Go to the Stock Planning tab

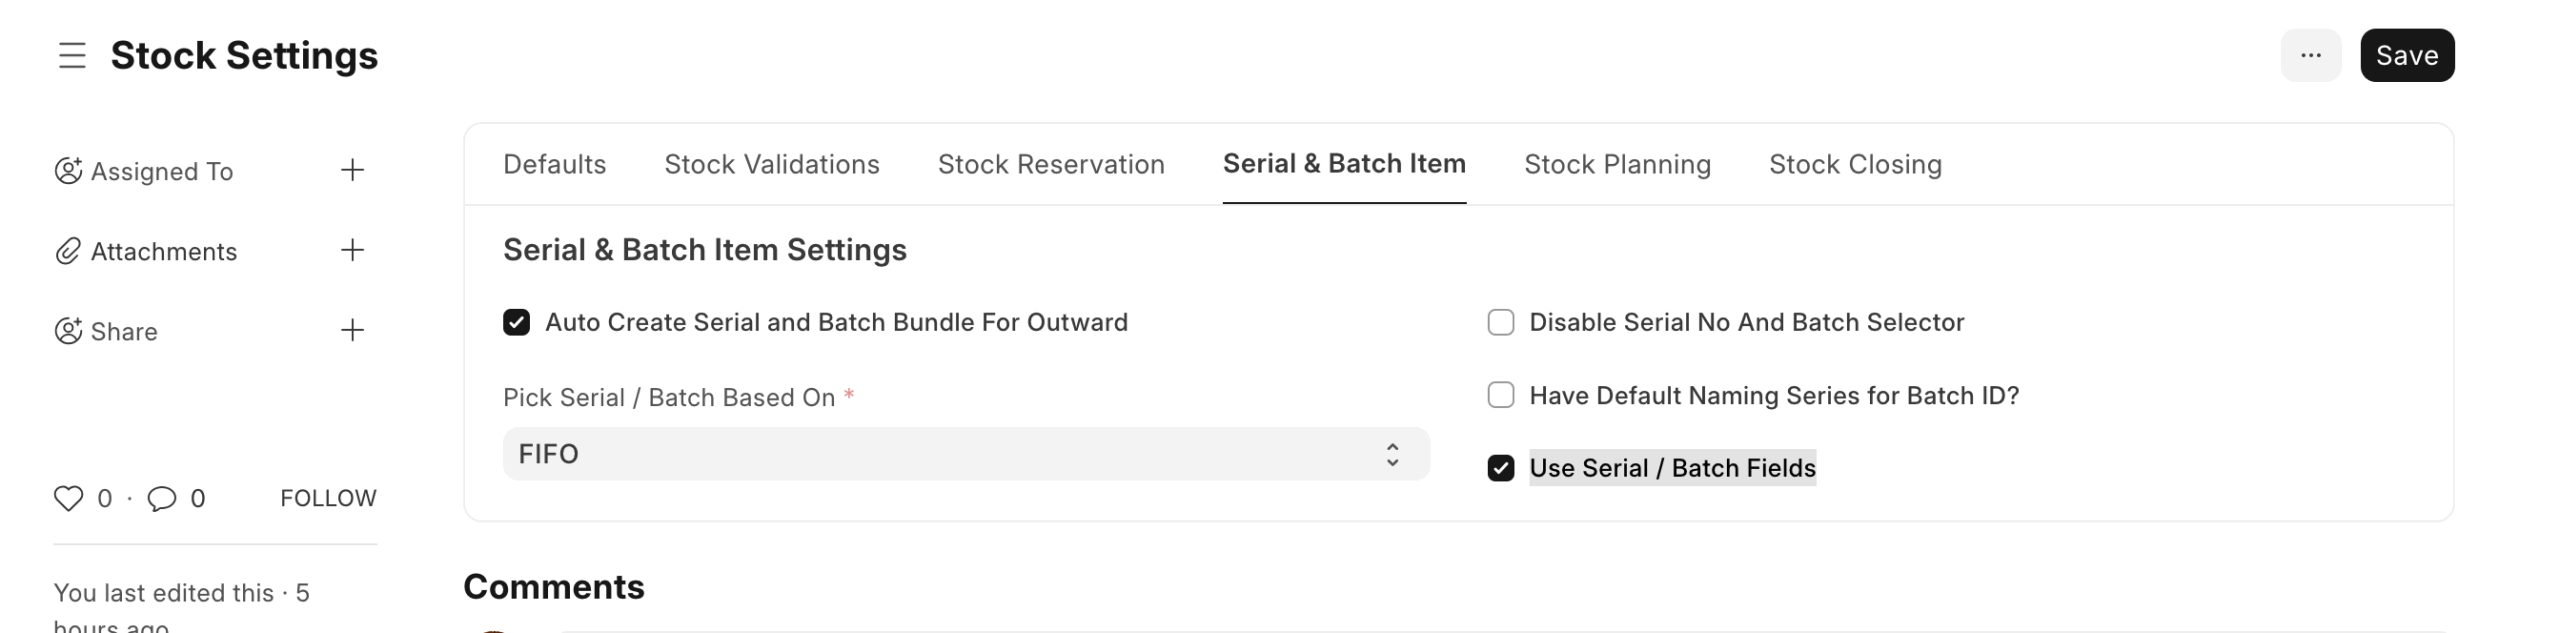point(1617,164)
